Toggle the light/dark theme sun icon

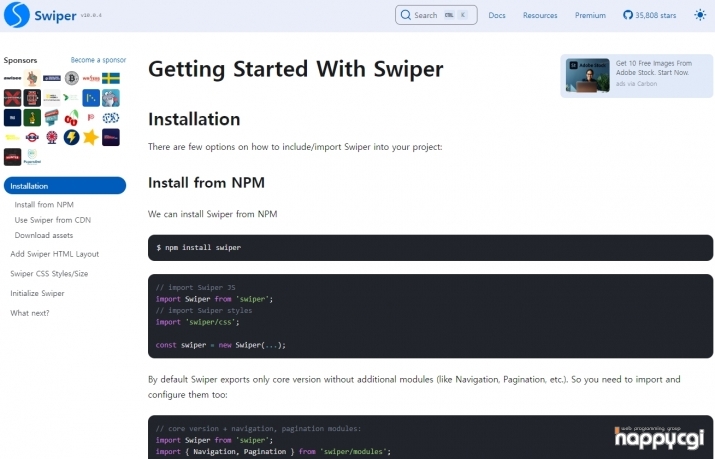pyautogui.click(x=700, y=15)
